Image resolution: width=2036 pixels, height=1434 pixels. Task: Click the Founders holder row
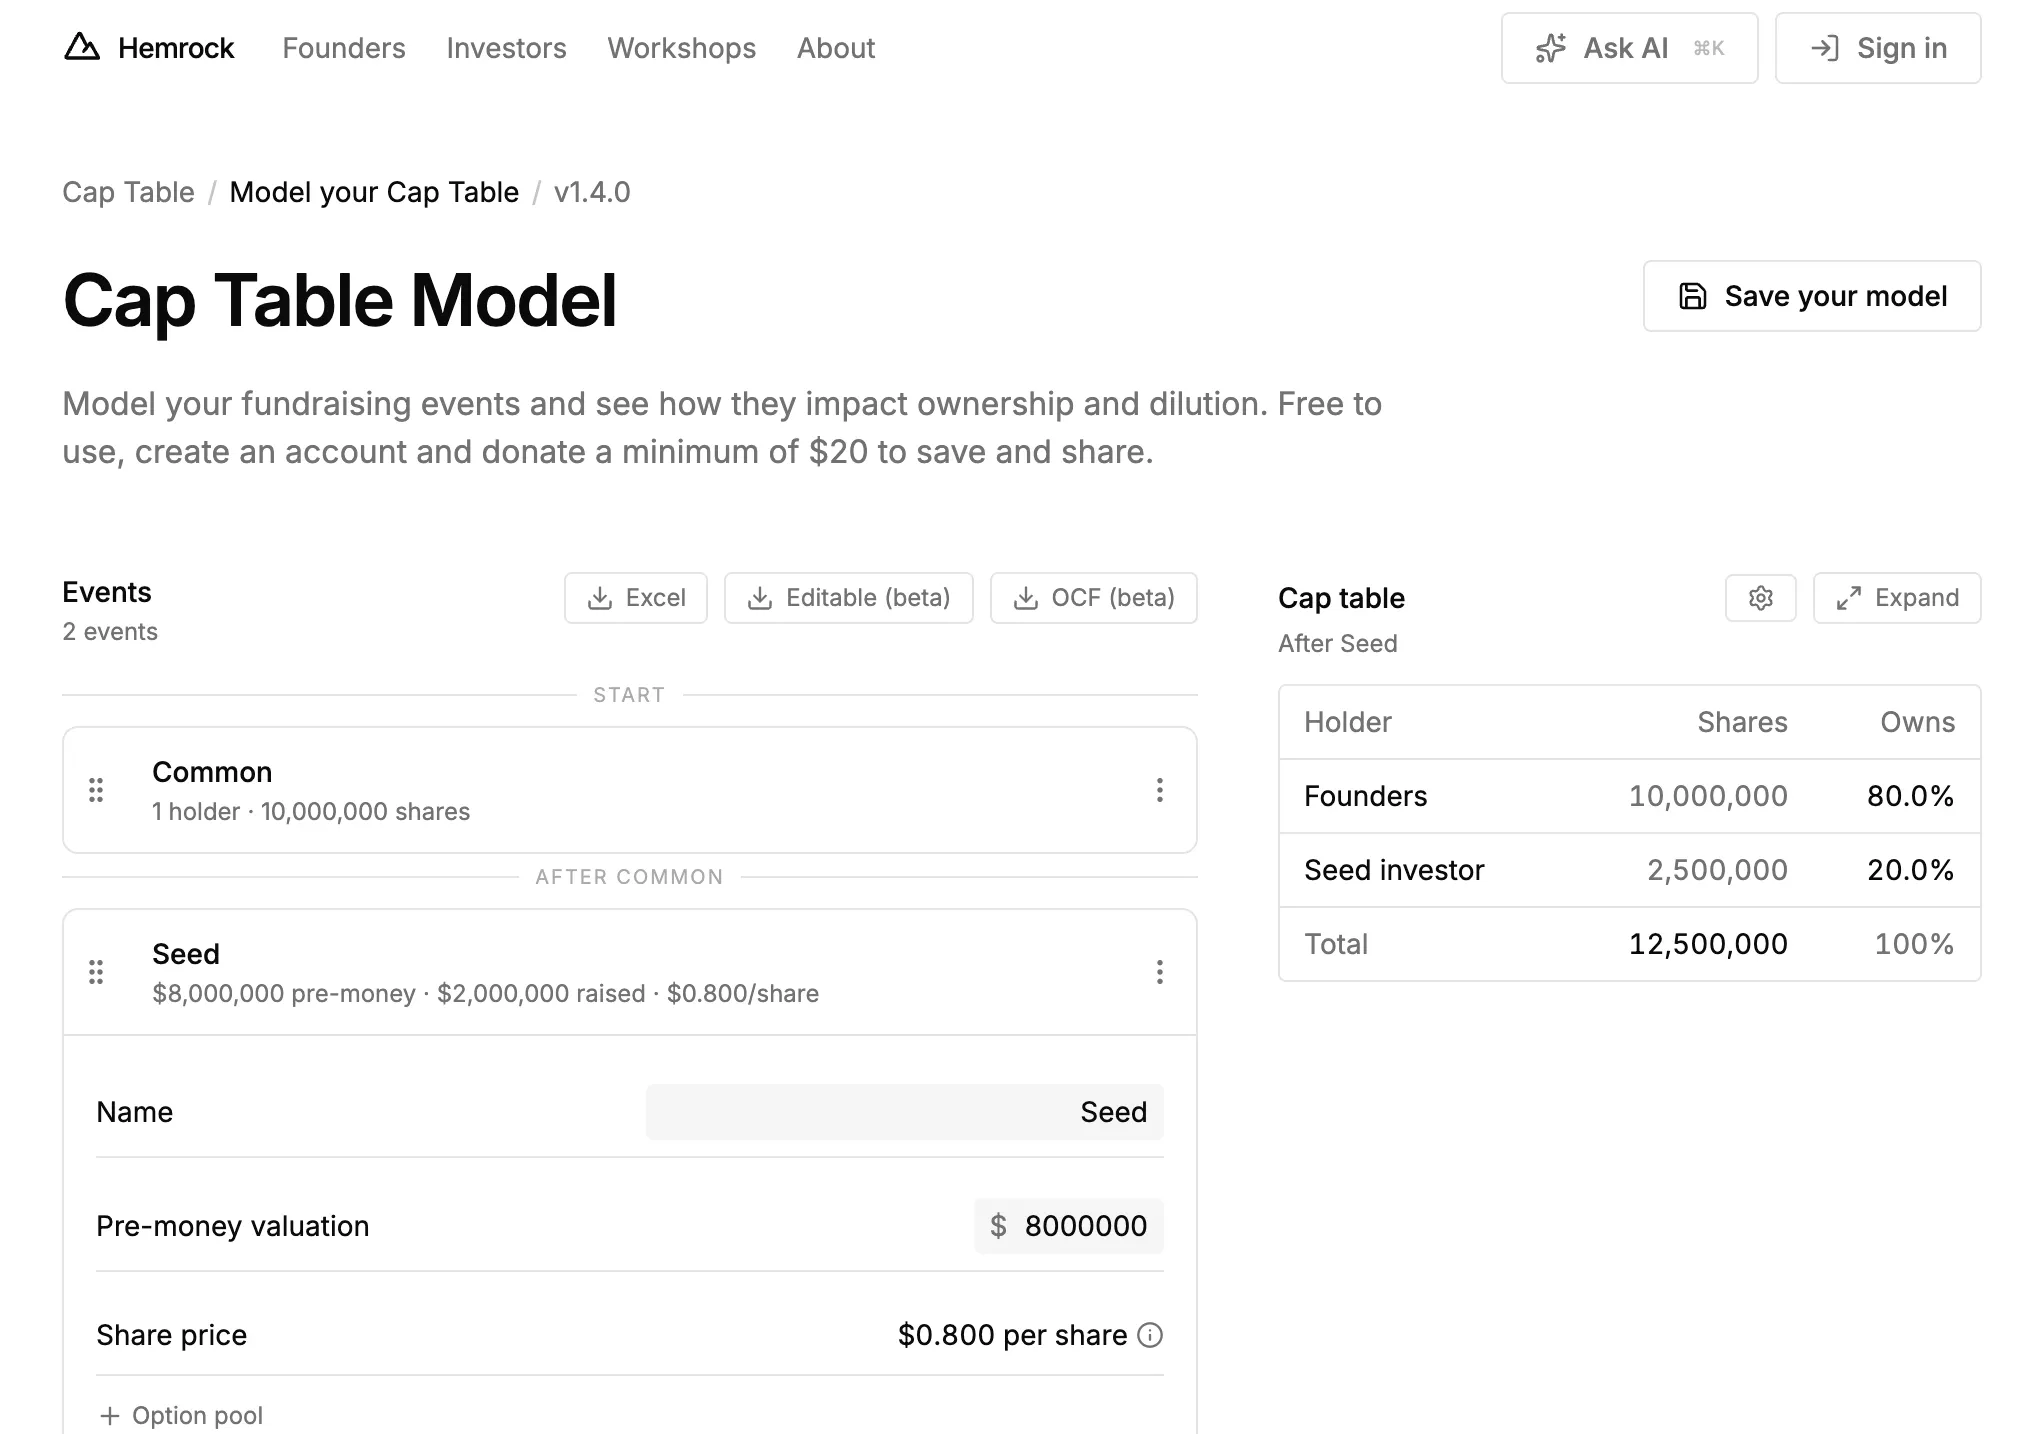click(x=1629, y=796)
